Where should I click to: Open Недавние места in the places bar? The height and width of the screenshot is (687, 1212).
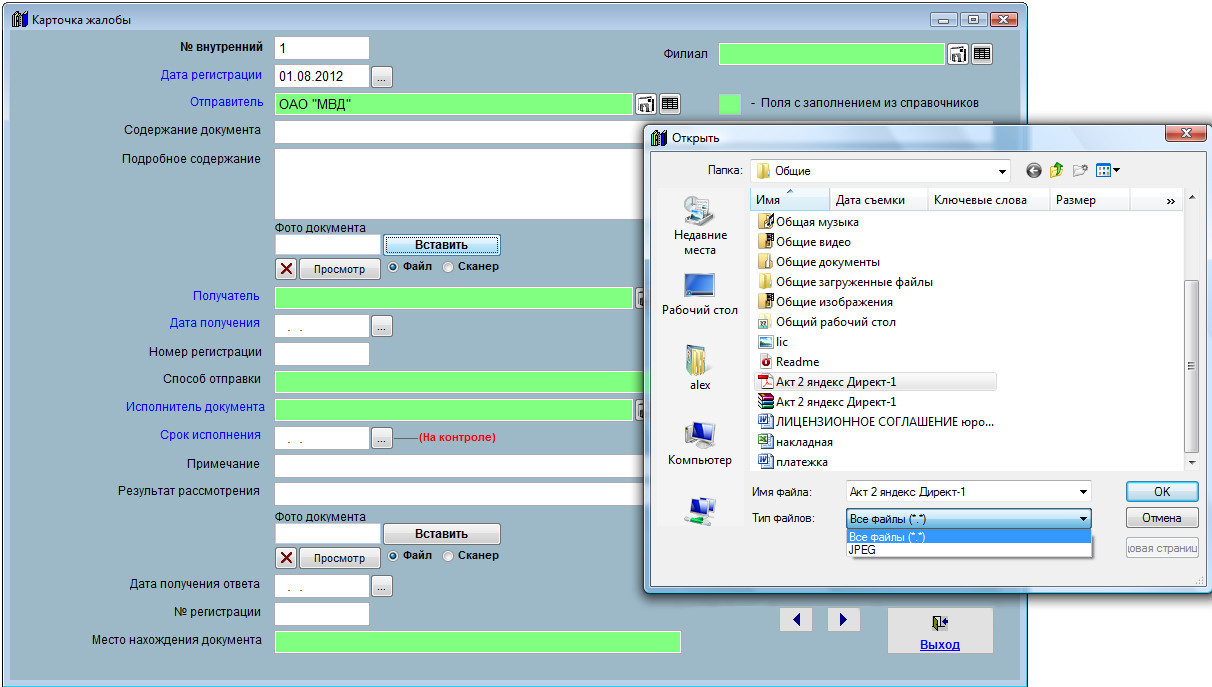tap(700, 226)
